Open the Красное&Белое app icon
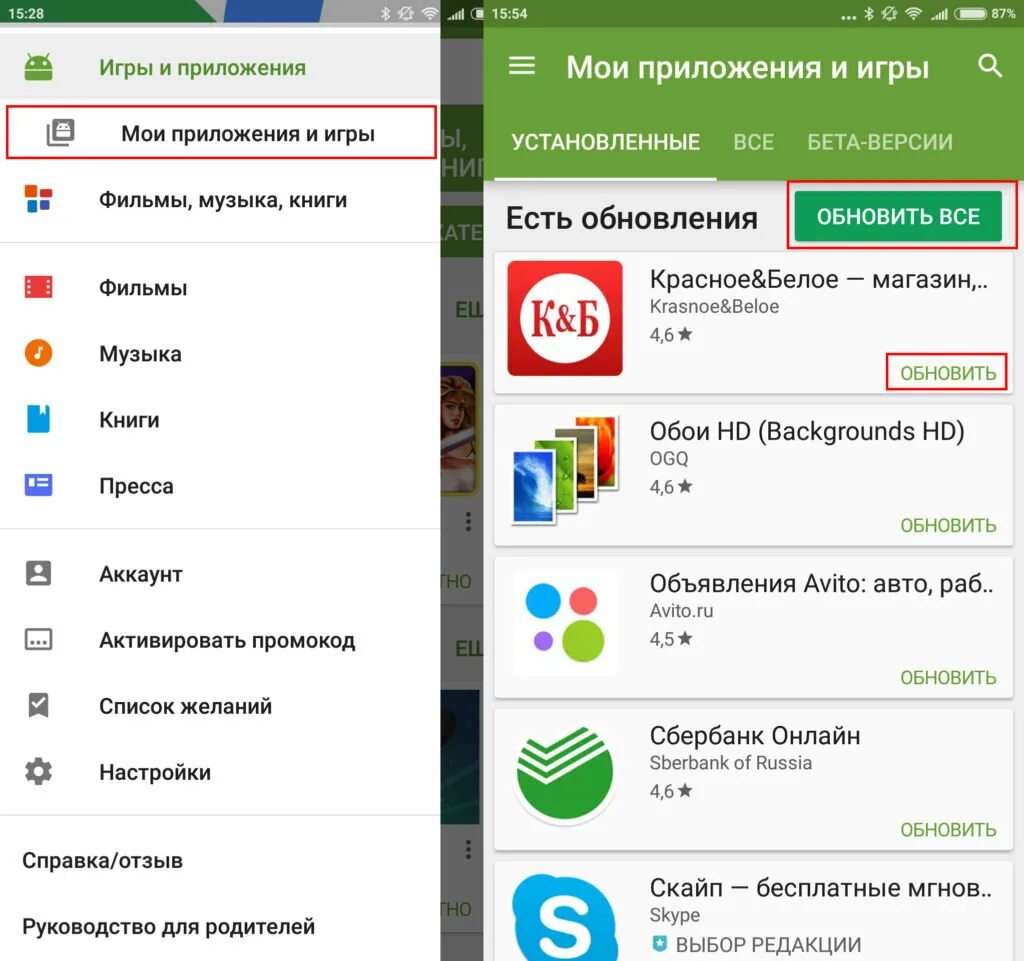 (565, 318)
